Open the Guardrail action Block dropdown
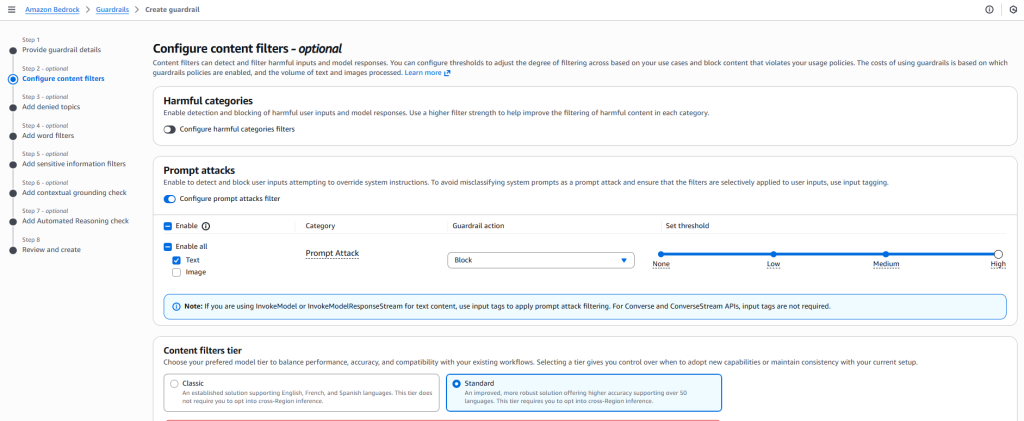1024x421 pixels. (x=541, y=260)
